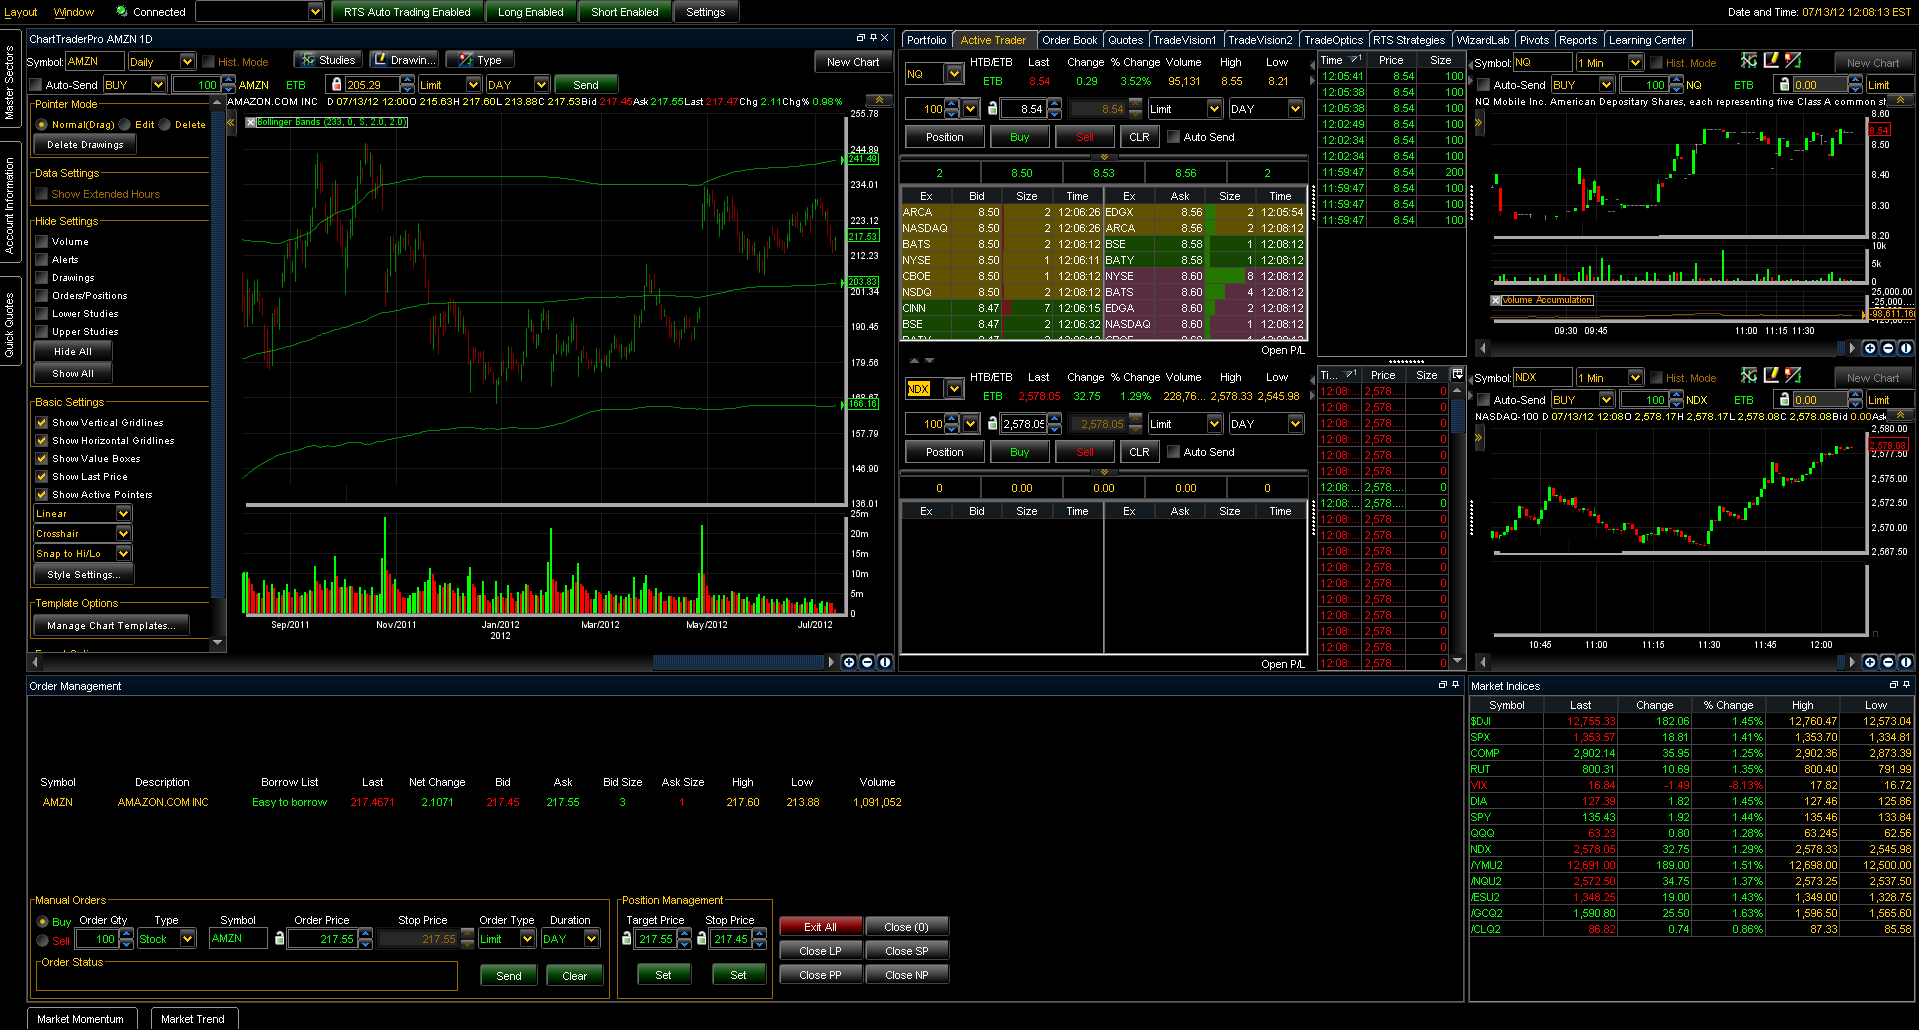
Task: Zoom in on the AMZN chart
Action: [849, 662]
